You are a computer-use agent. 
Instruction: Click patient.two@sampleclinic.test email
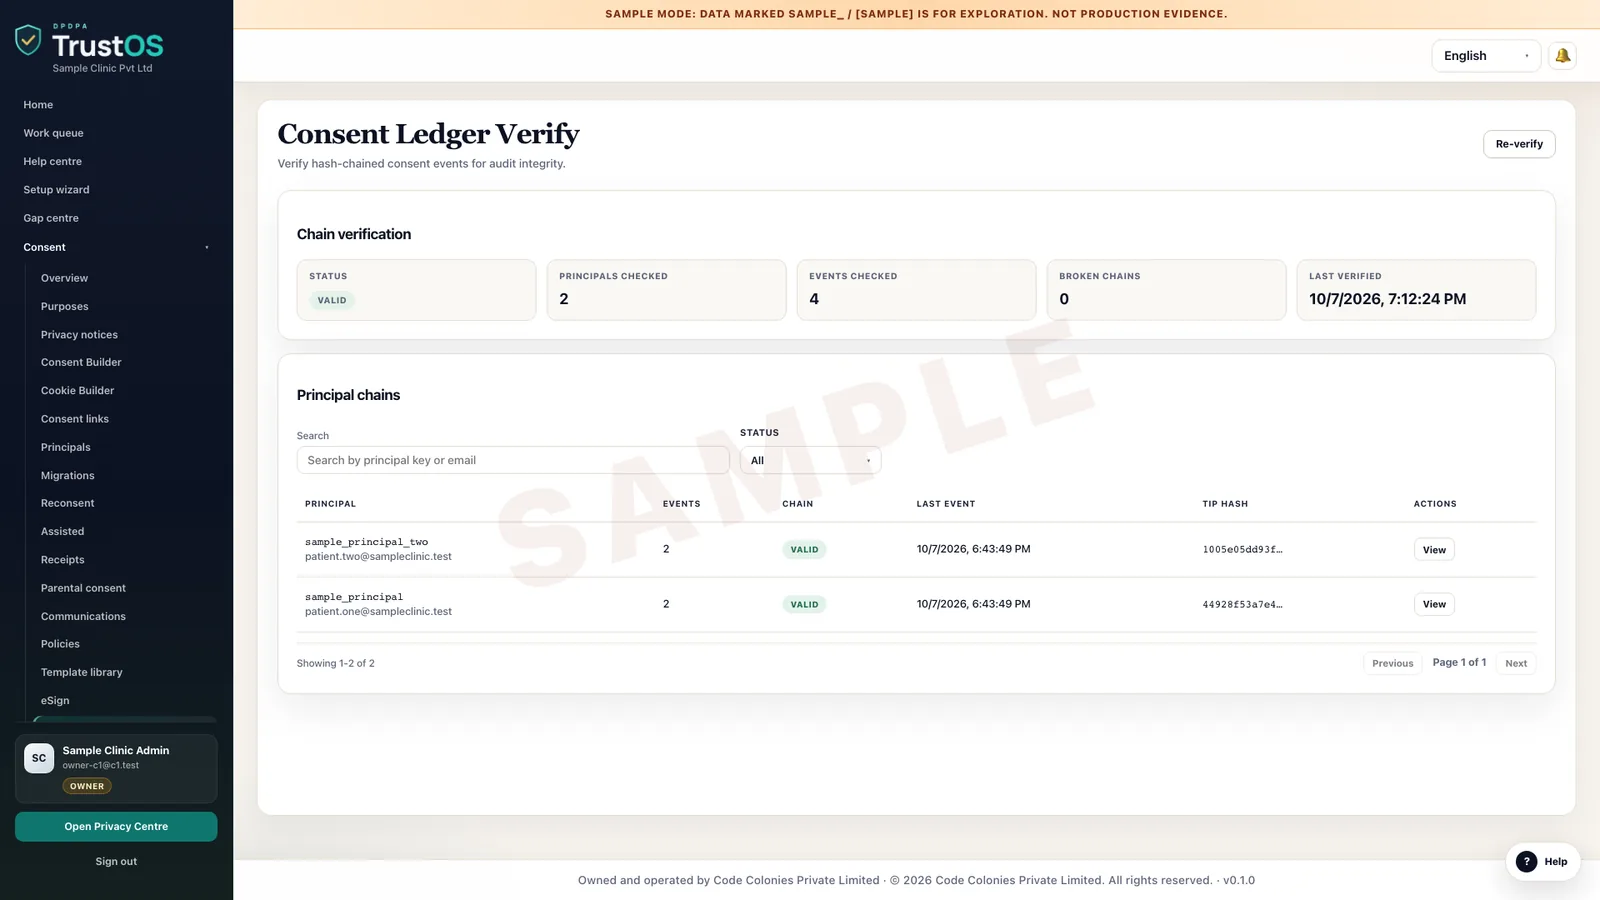pyautogui.click(x=378, y=556)
